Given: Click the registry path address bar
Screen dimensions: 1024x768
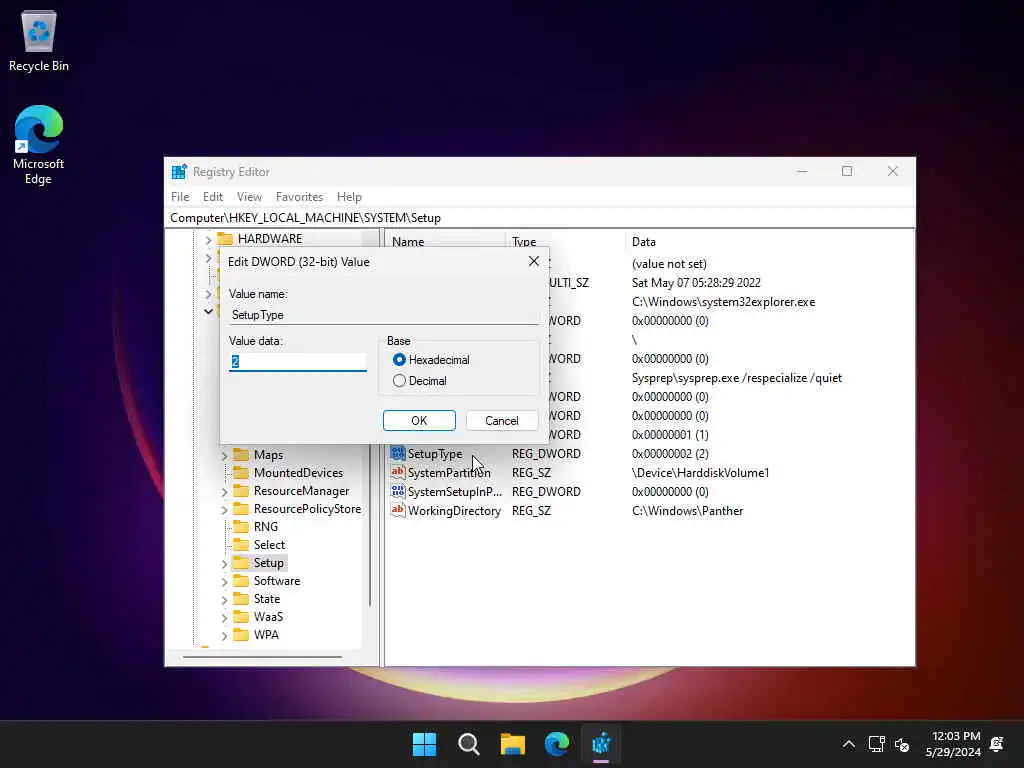Looking at the screenshot, I should (x=539, y=217).
